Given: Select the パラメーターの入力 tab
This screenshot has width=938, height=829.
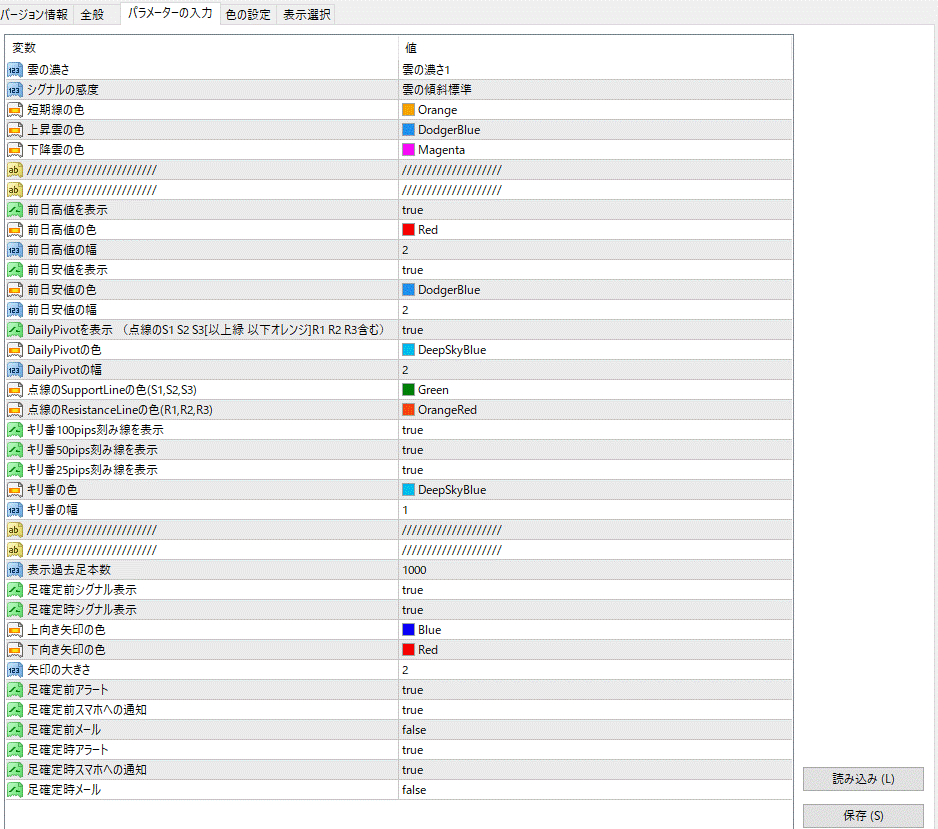Looking at the screenshot, I should 170,13.
